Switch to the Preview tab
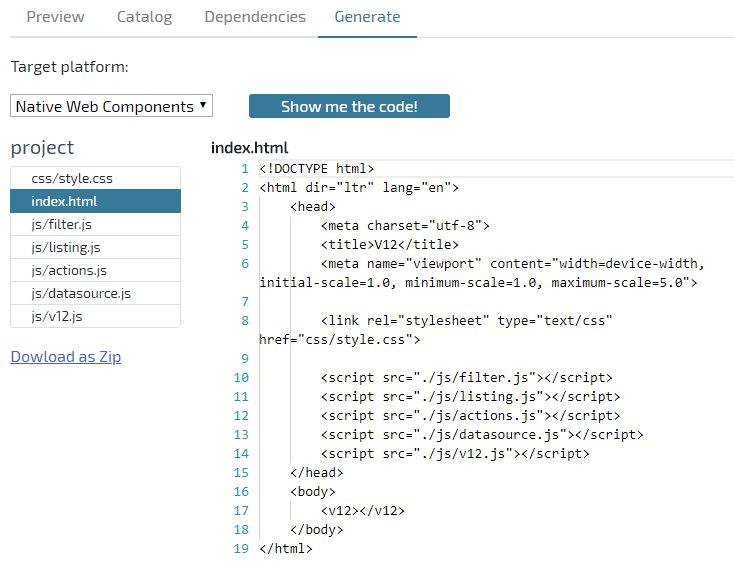 [x=55, y=17]
